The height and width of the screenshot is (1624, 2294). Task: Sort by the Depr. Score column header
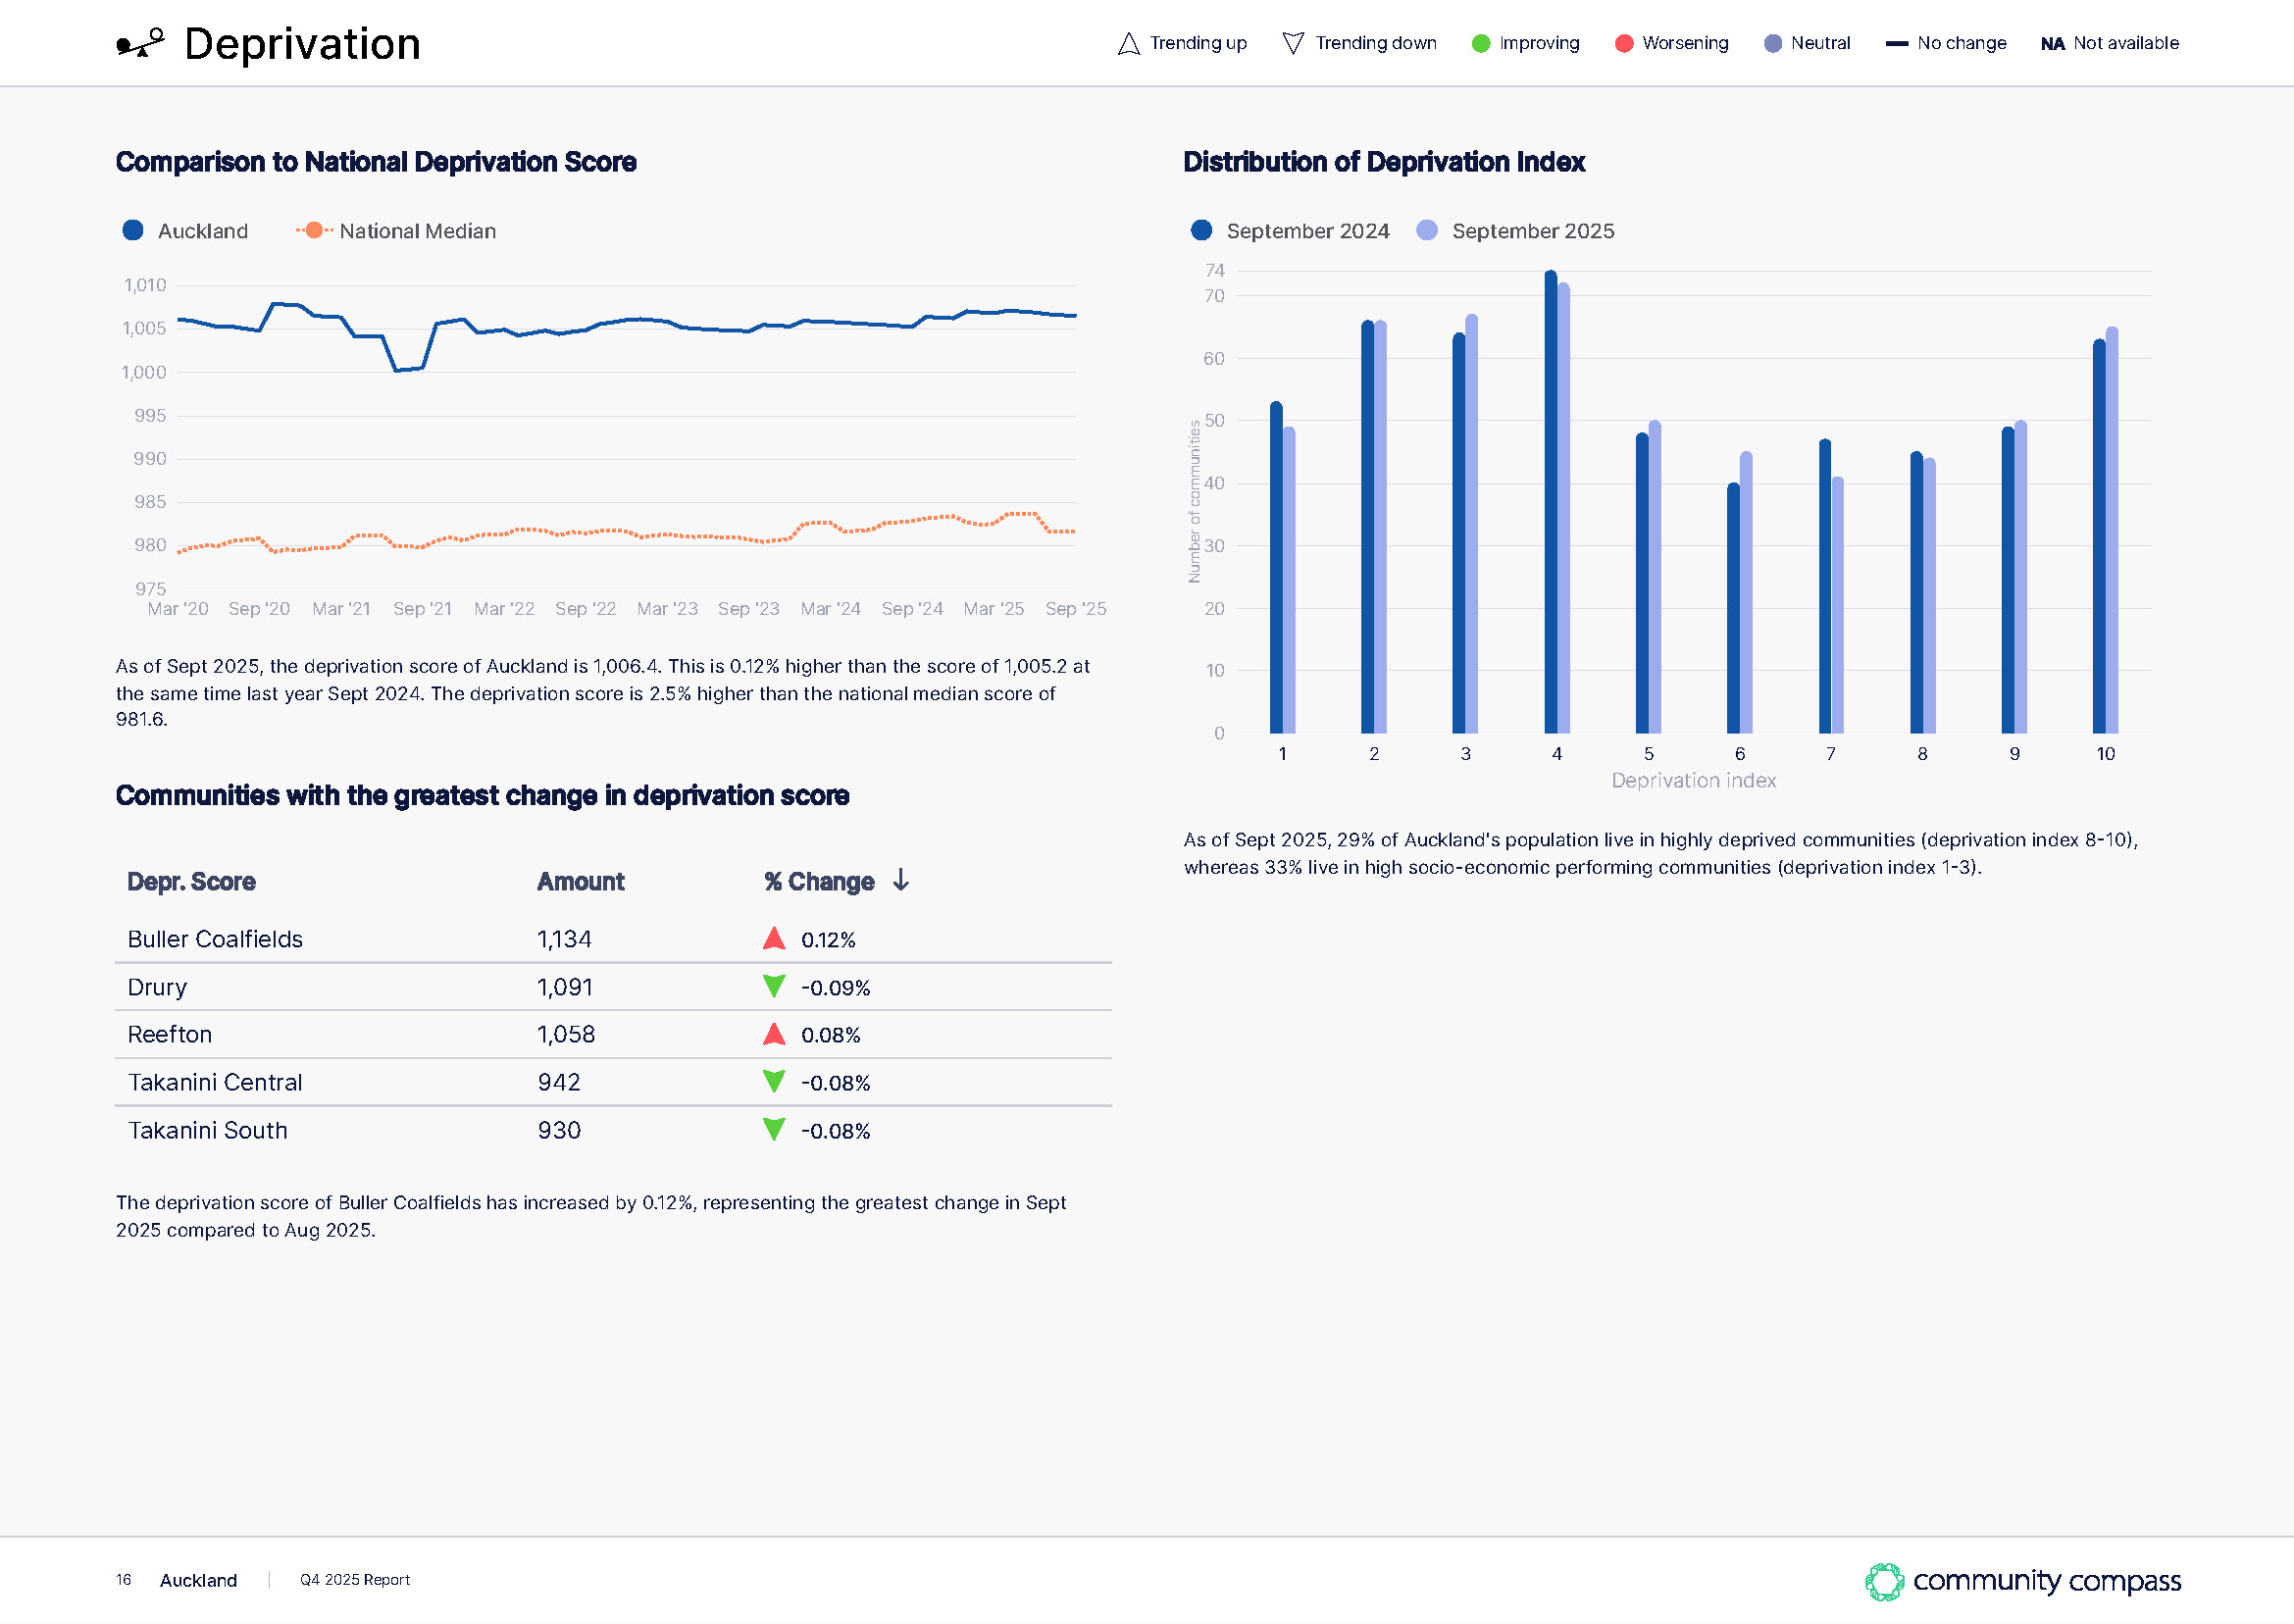pos(191,881)
